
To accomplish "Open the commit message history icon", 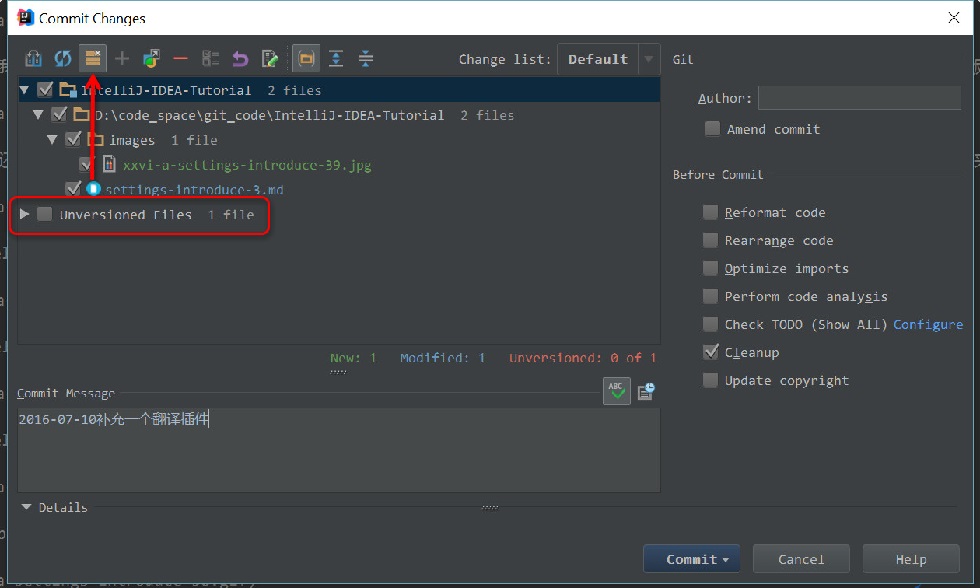I will tap(646, 392).
